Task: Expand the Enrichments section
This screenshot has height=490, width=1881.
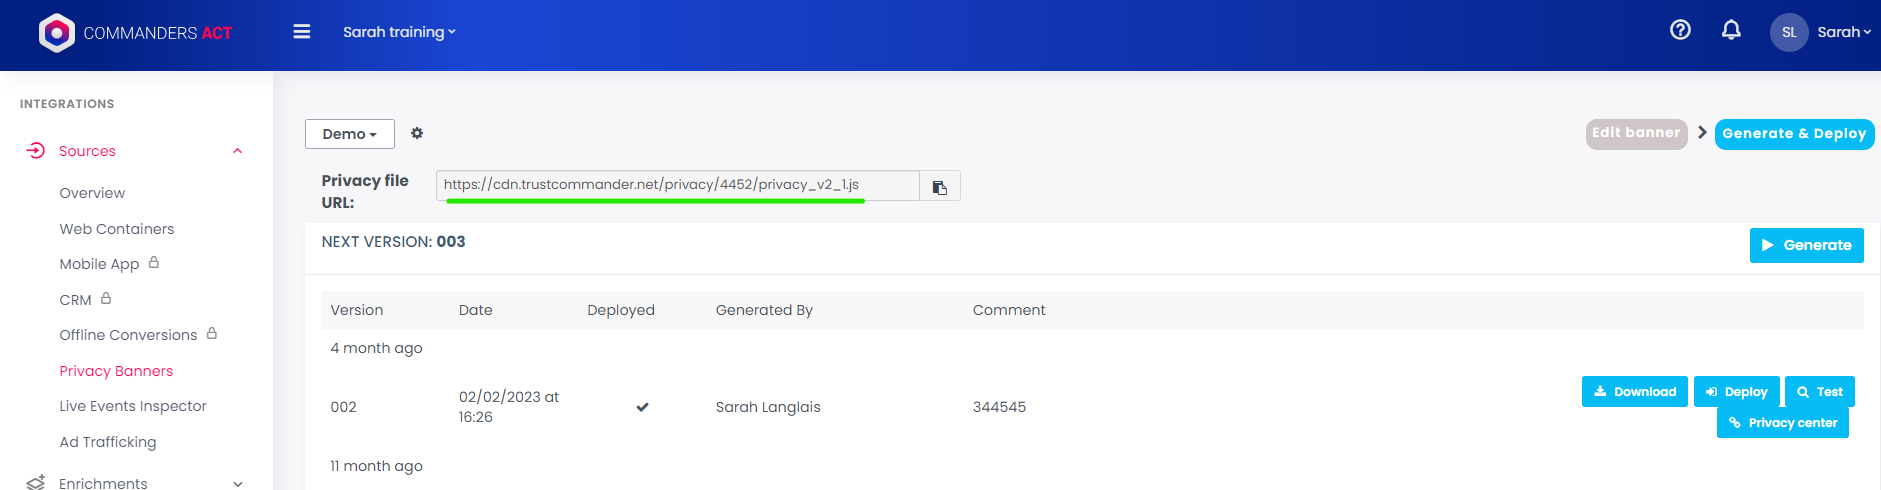Action: point(237,483)
